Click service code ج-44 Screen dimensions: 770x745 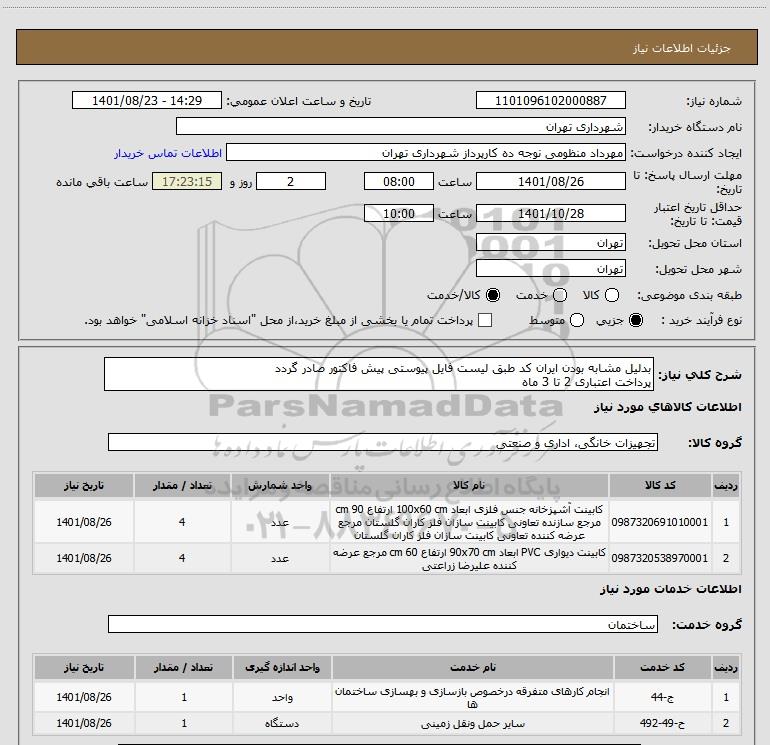click(x=662, y=697)
